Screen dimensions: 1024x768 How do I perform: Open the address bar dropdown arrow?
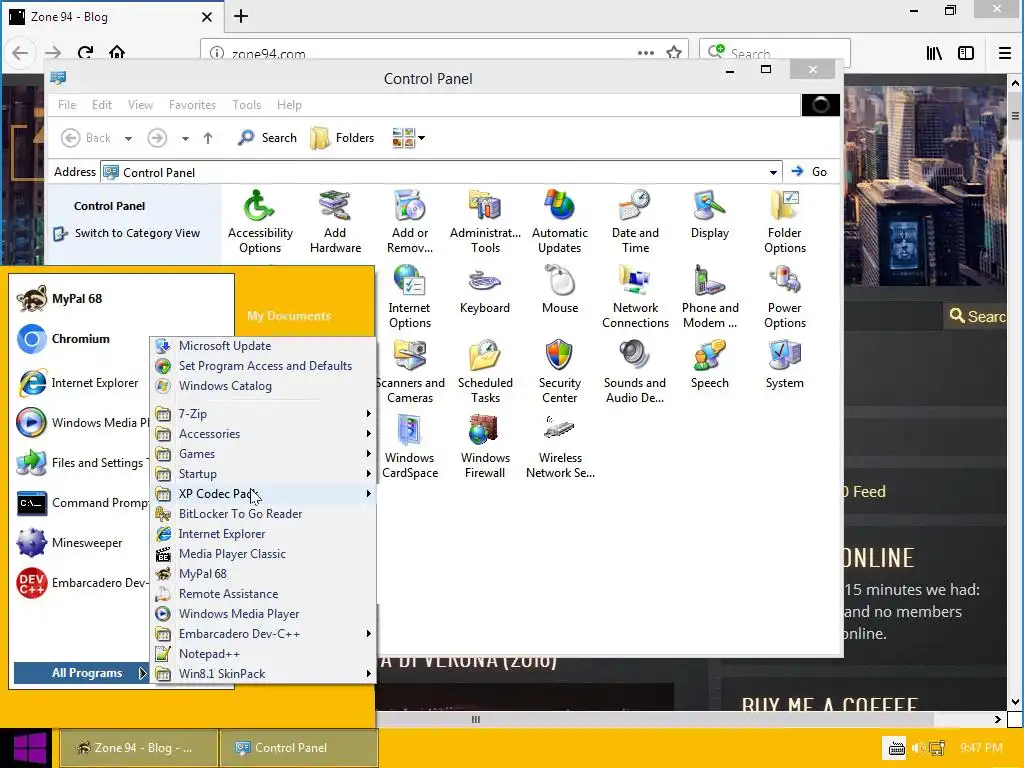(773, 172)
